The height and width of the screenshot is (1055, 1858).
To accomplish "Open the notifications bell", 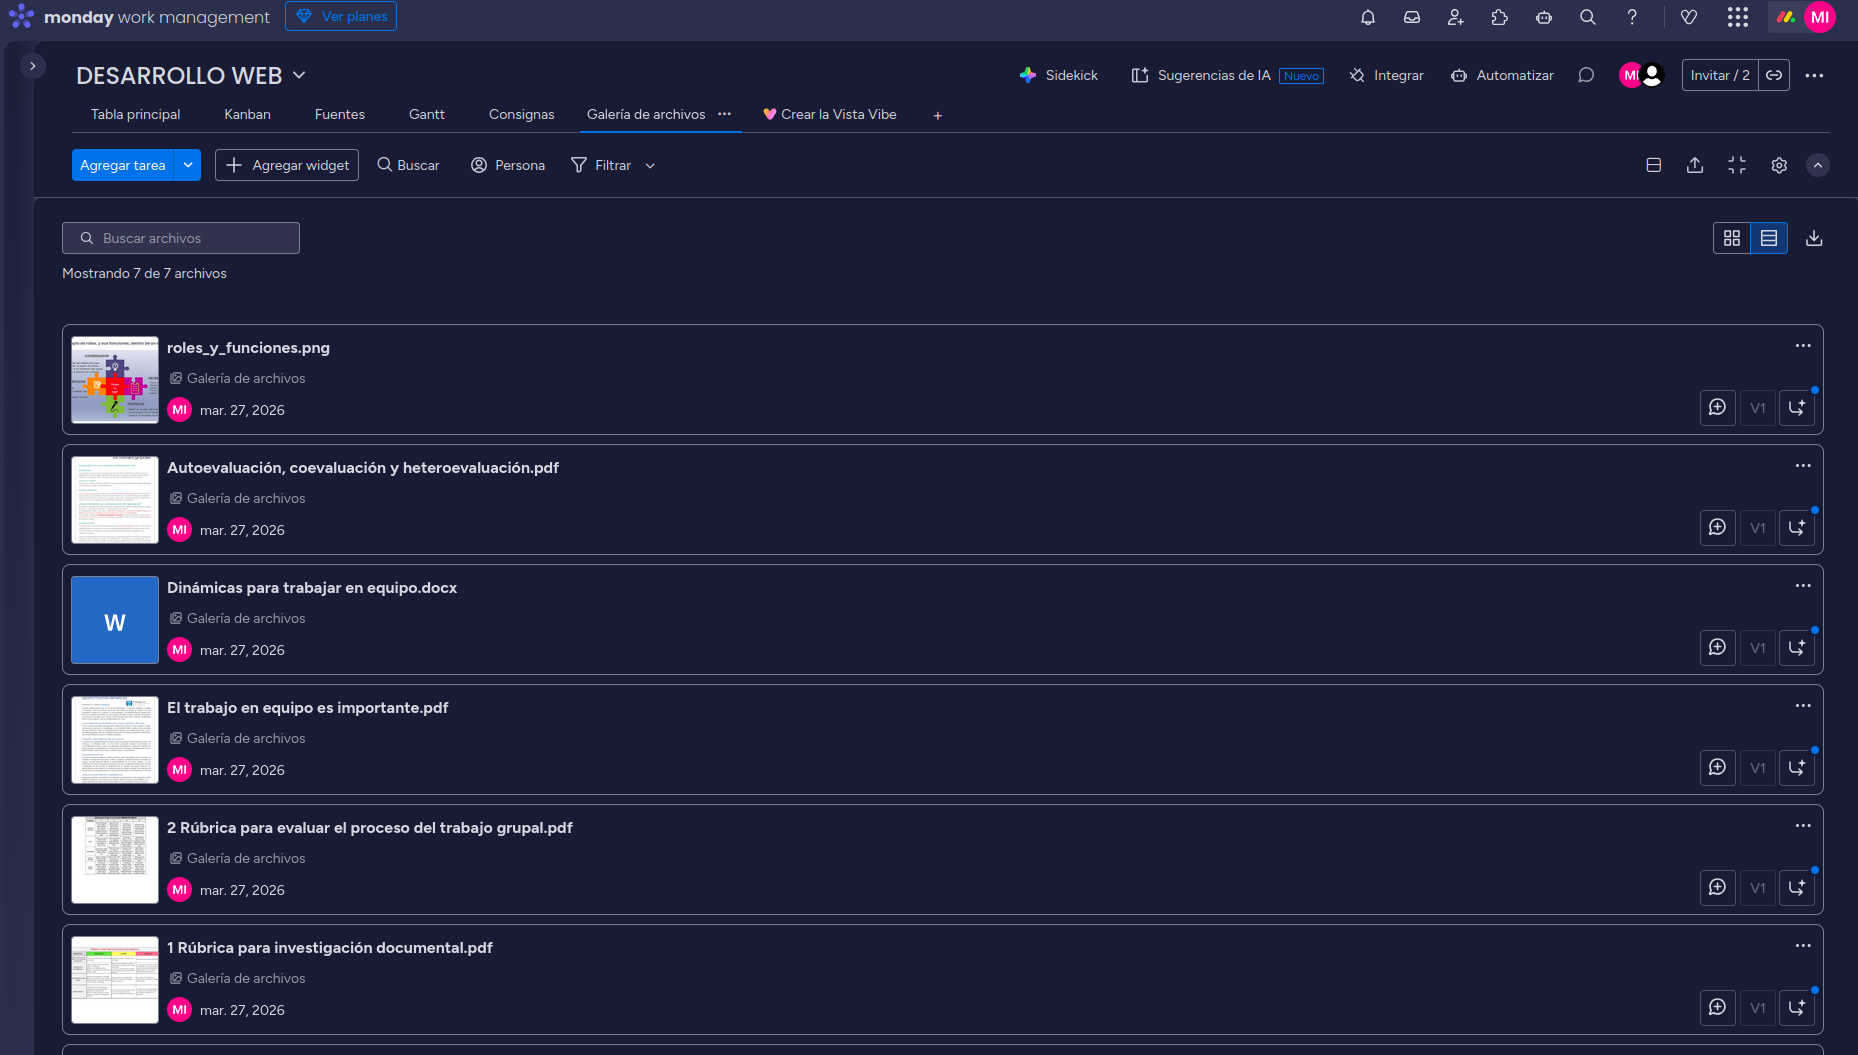I will coord(1368,17).
